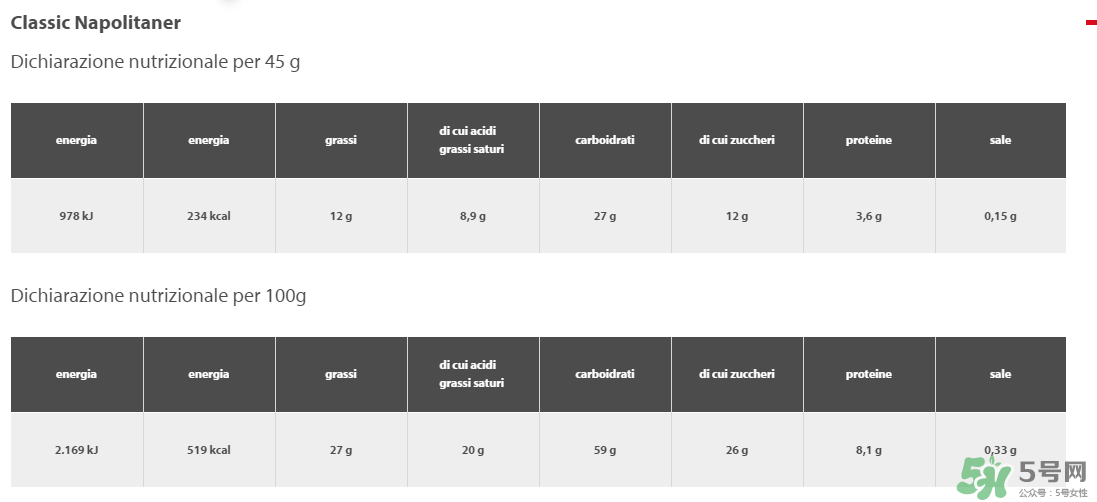This screenshot has height=502, width=1097.
Task: Select the 0,15 g salt value
Action: click(x=1000, y=216)
